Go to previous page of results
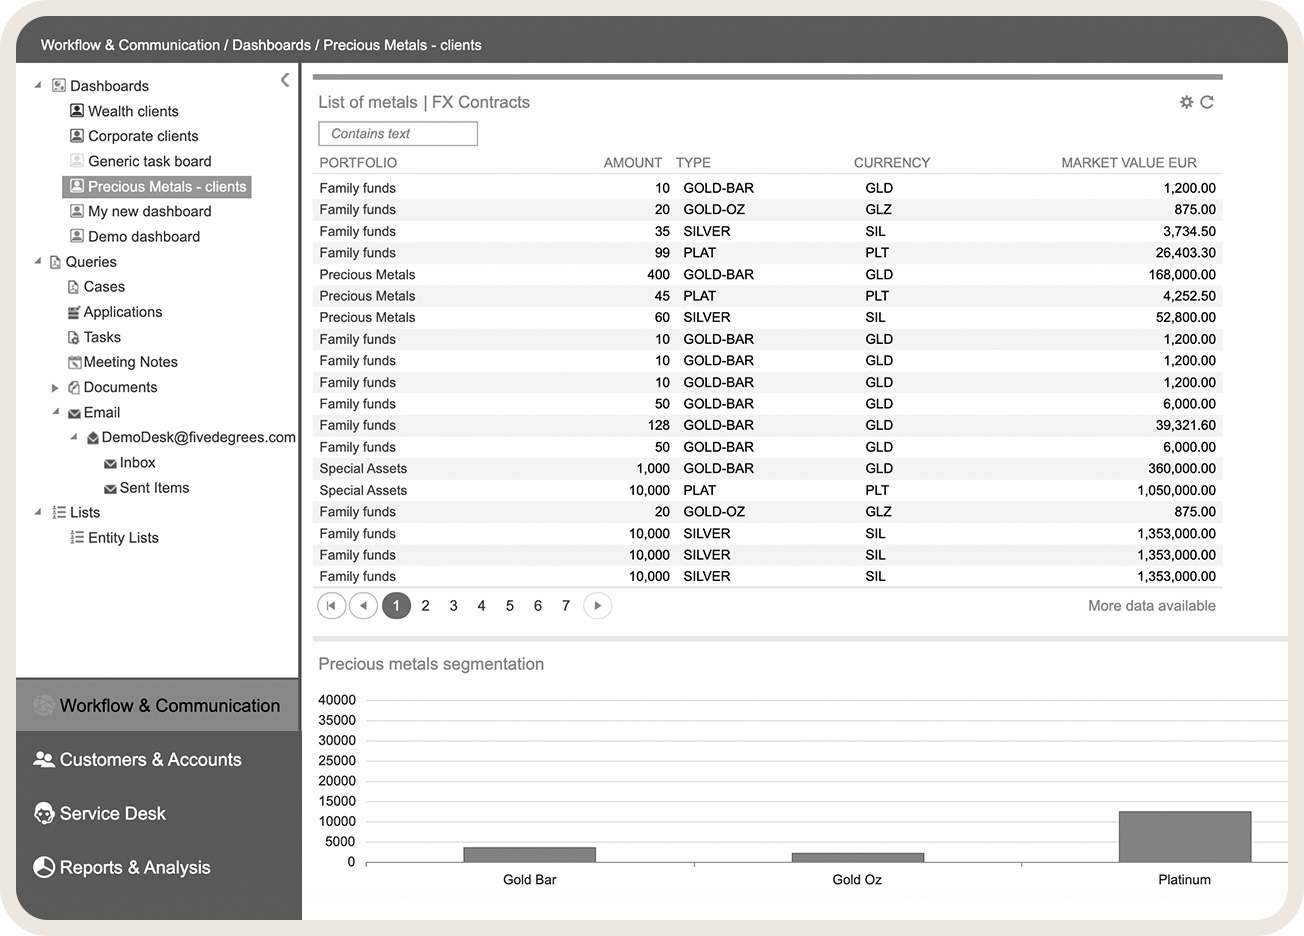 pyautogui.click(x=364, y=605)
